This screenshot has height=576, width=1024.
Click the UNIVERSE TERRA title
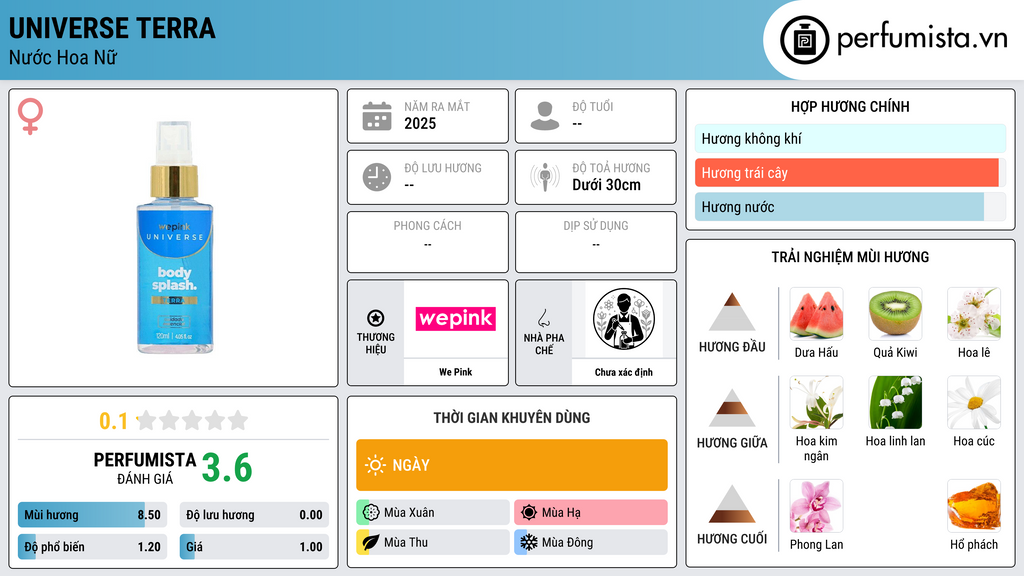112,28
